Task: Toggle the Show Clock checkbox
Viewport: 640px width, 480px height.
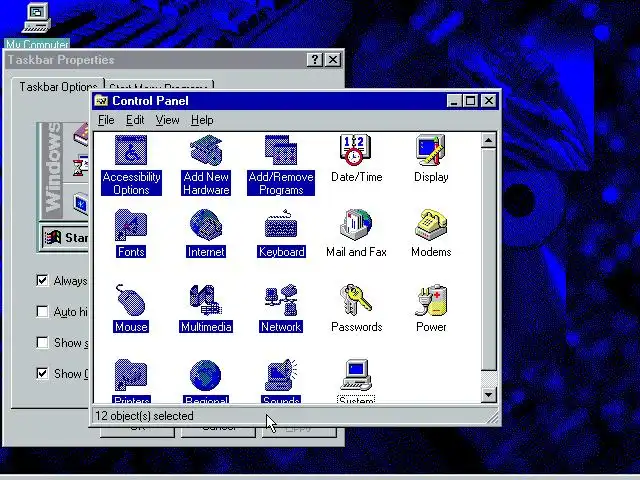Action: tap(42, 373)
